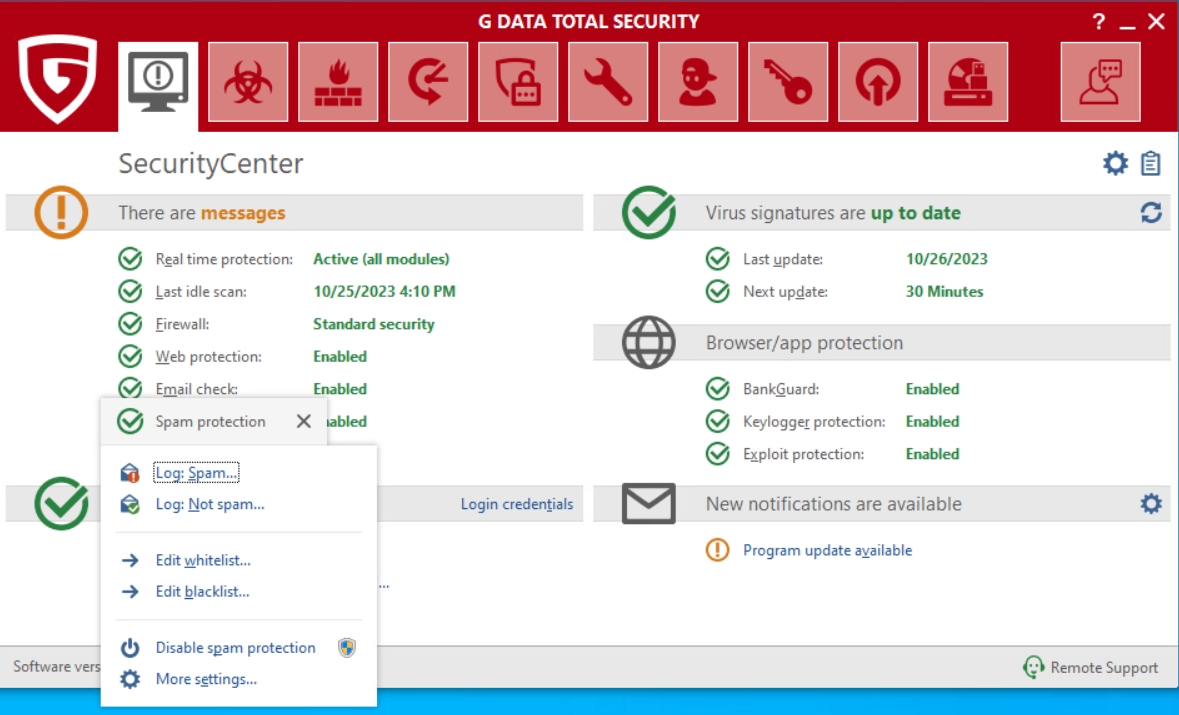
Task: Open the Parental controls child tab
Action: click(698, 82)
